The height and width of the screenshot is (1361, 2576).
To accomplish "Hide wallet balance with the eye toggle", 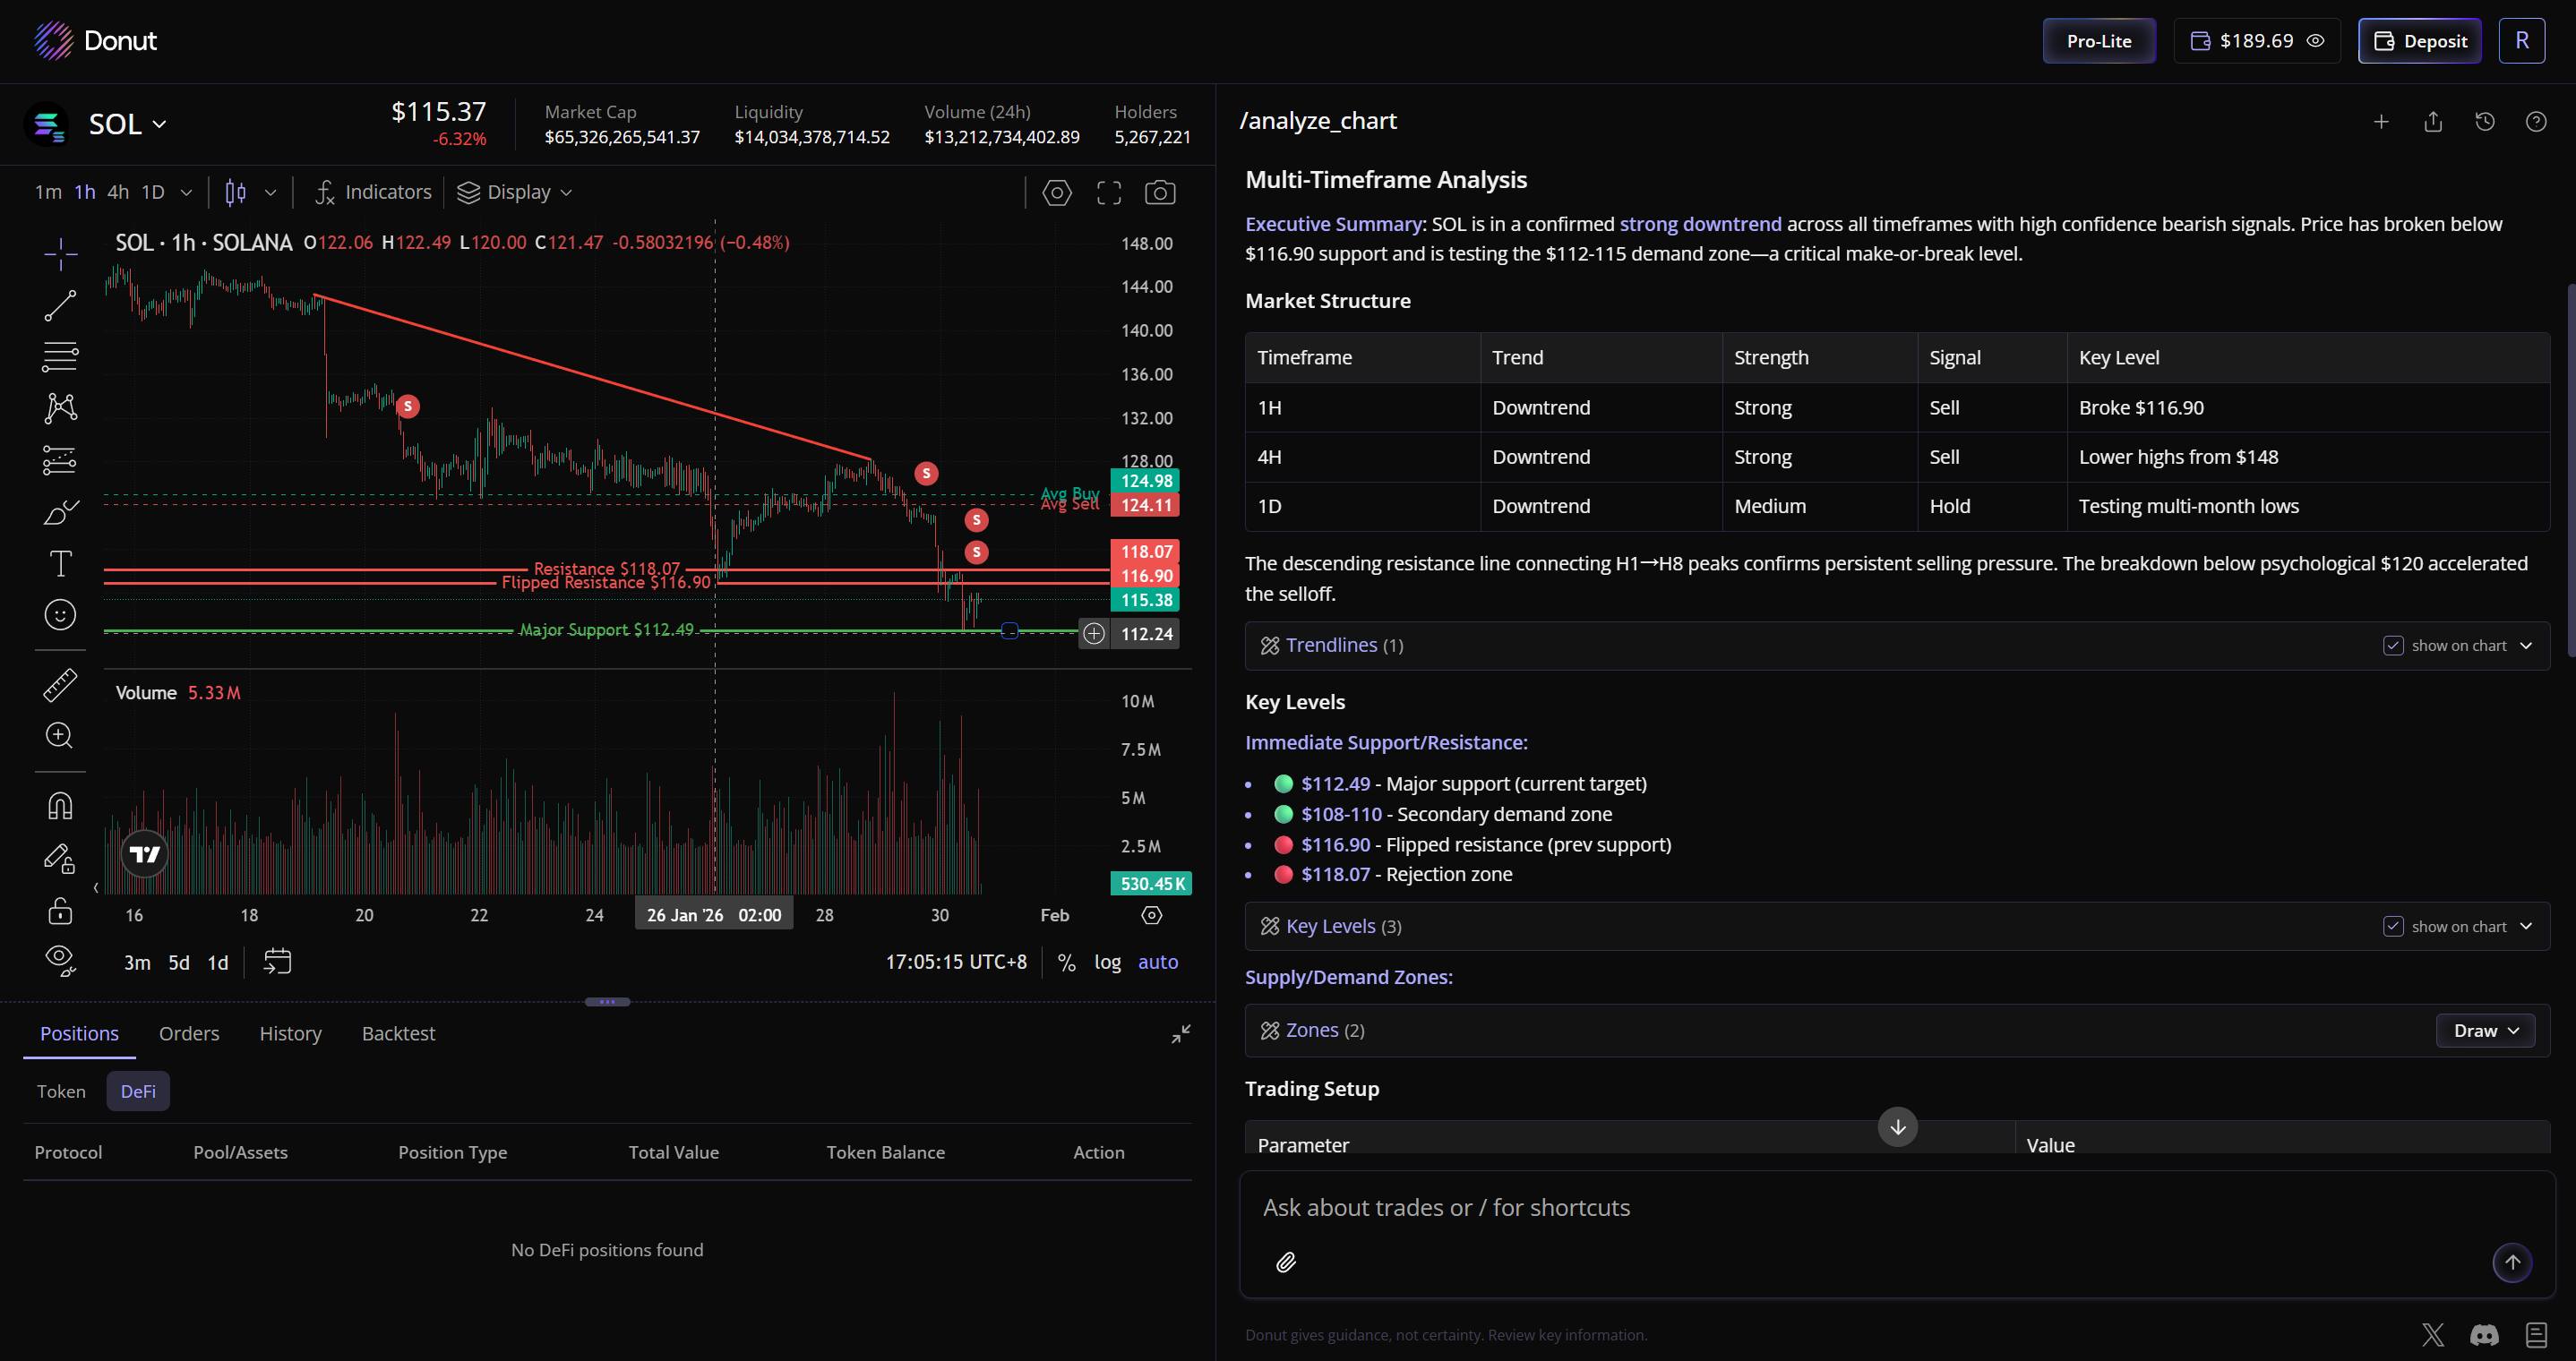I will tap(2317, 40).
